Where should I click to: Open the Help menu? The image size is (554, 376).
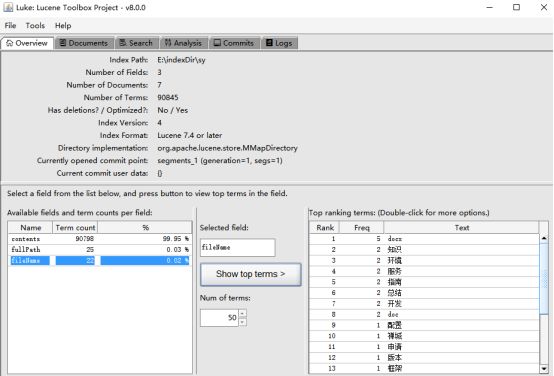click(63, 25)
